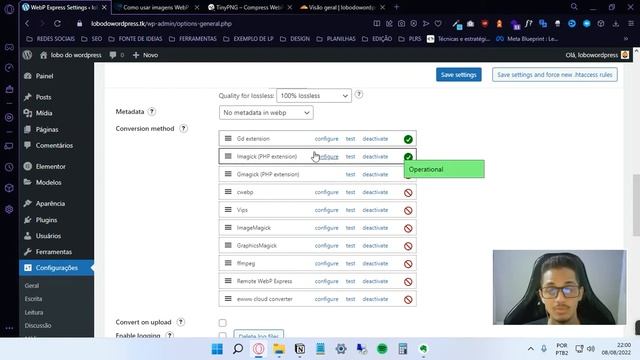Image resolution: width=640 pixels, height=360 pixels.
Task: Click configure for cwebp
Action: [x=327, y=192]
